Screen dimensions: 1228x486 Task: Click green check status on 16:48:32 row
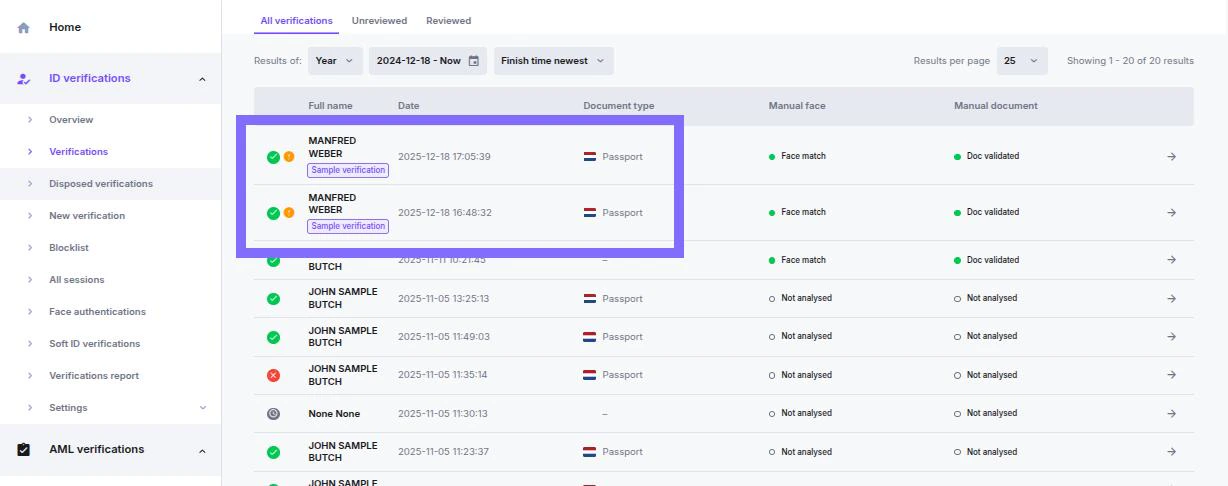(273, 213)
